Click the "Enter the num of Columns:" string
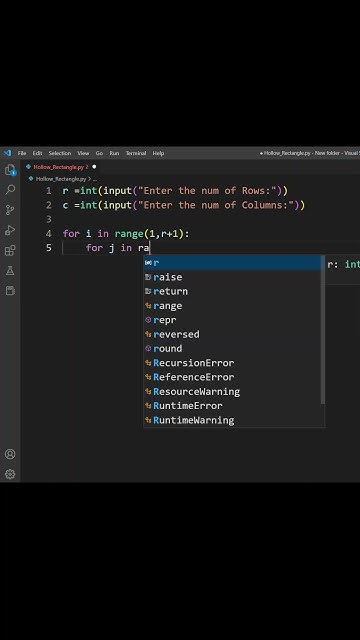360x640 pixels. pyautogui.click(x=216, y=205)
